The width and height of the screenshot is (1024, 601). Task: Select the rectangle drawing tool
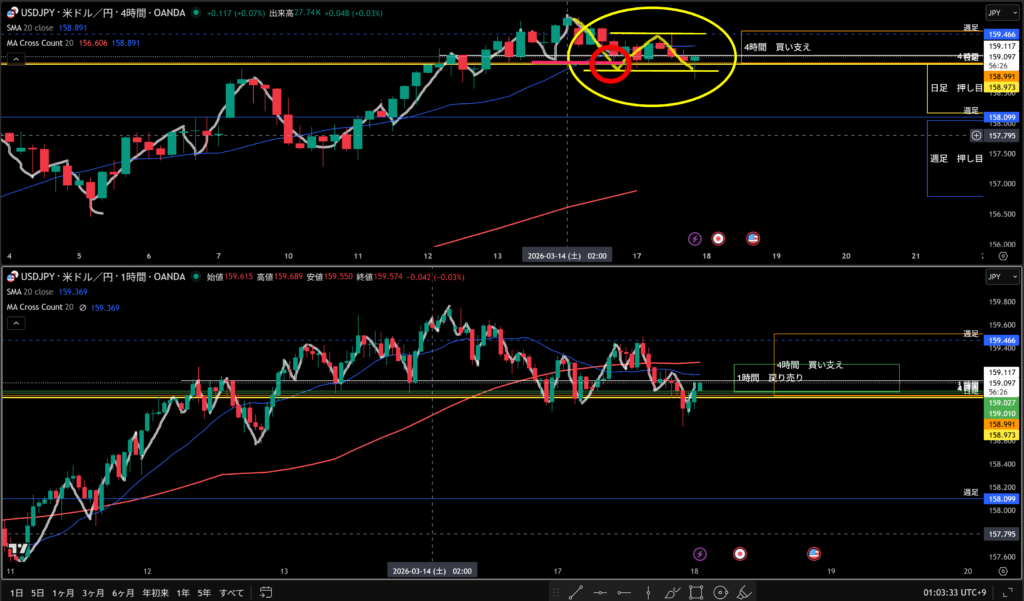[x=697, y=593]
